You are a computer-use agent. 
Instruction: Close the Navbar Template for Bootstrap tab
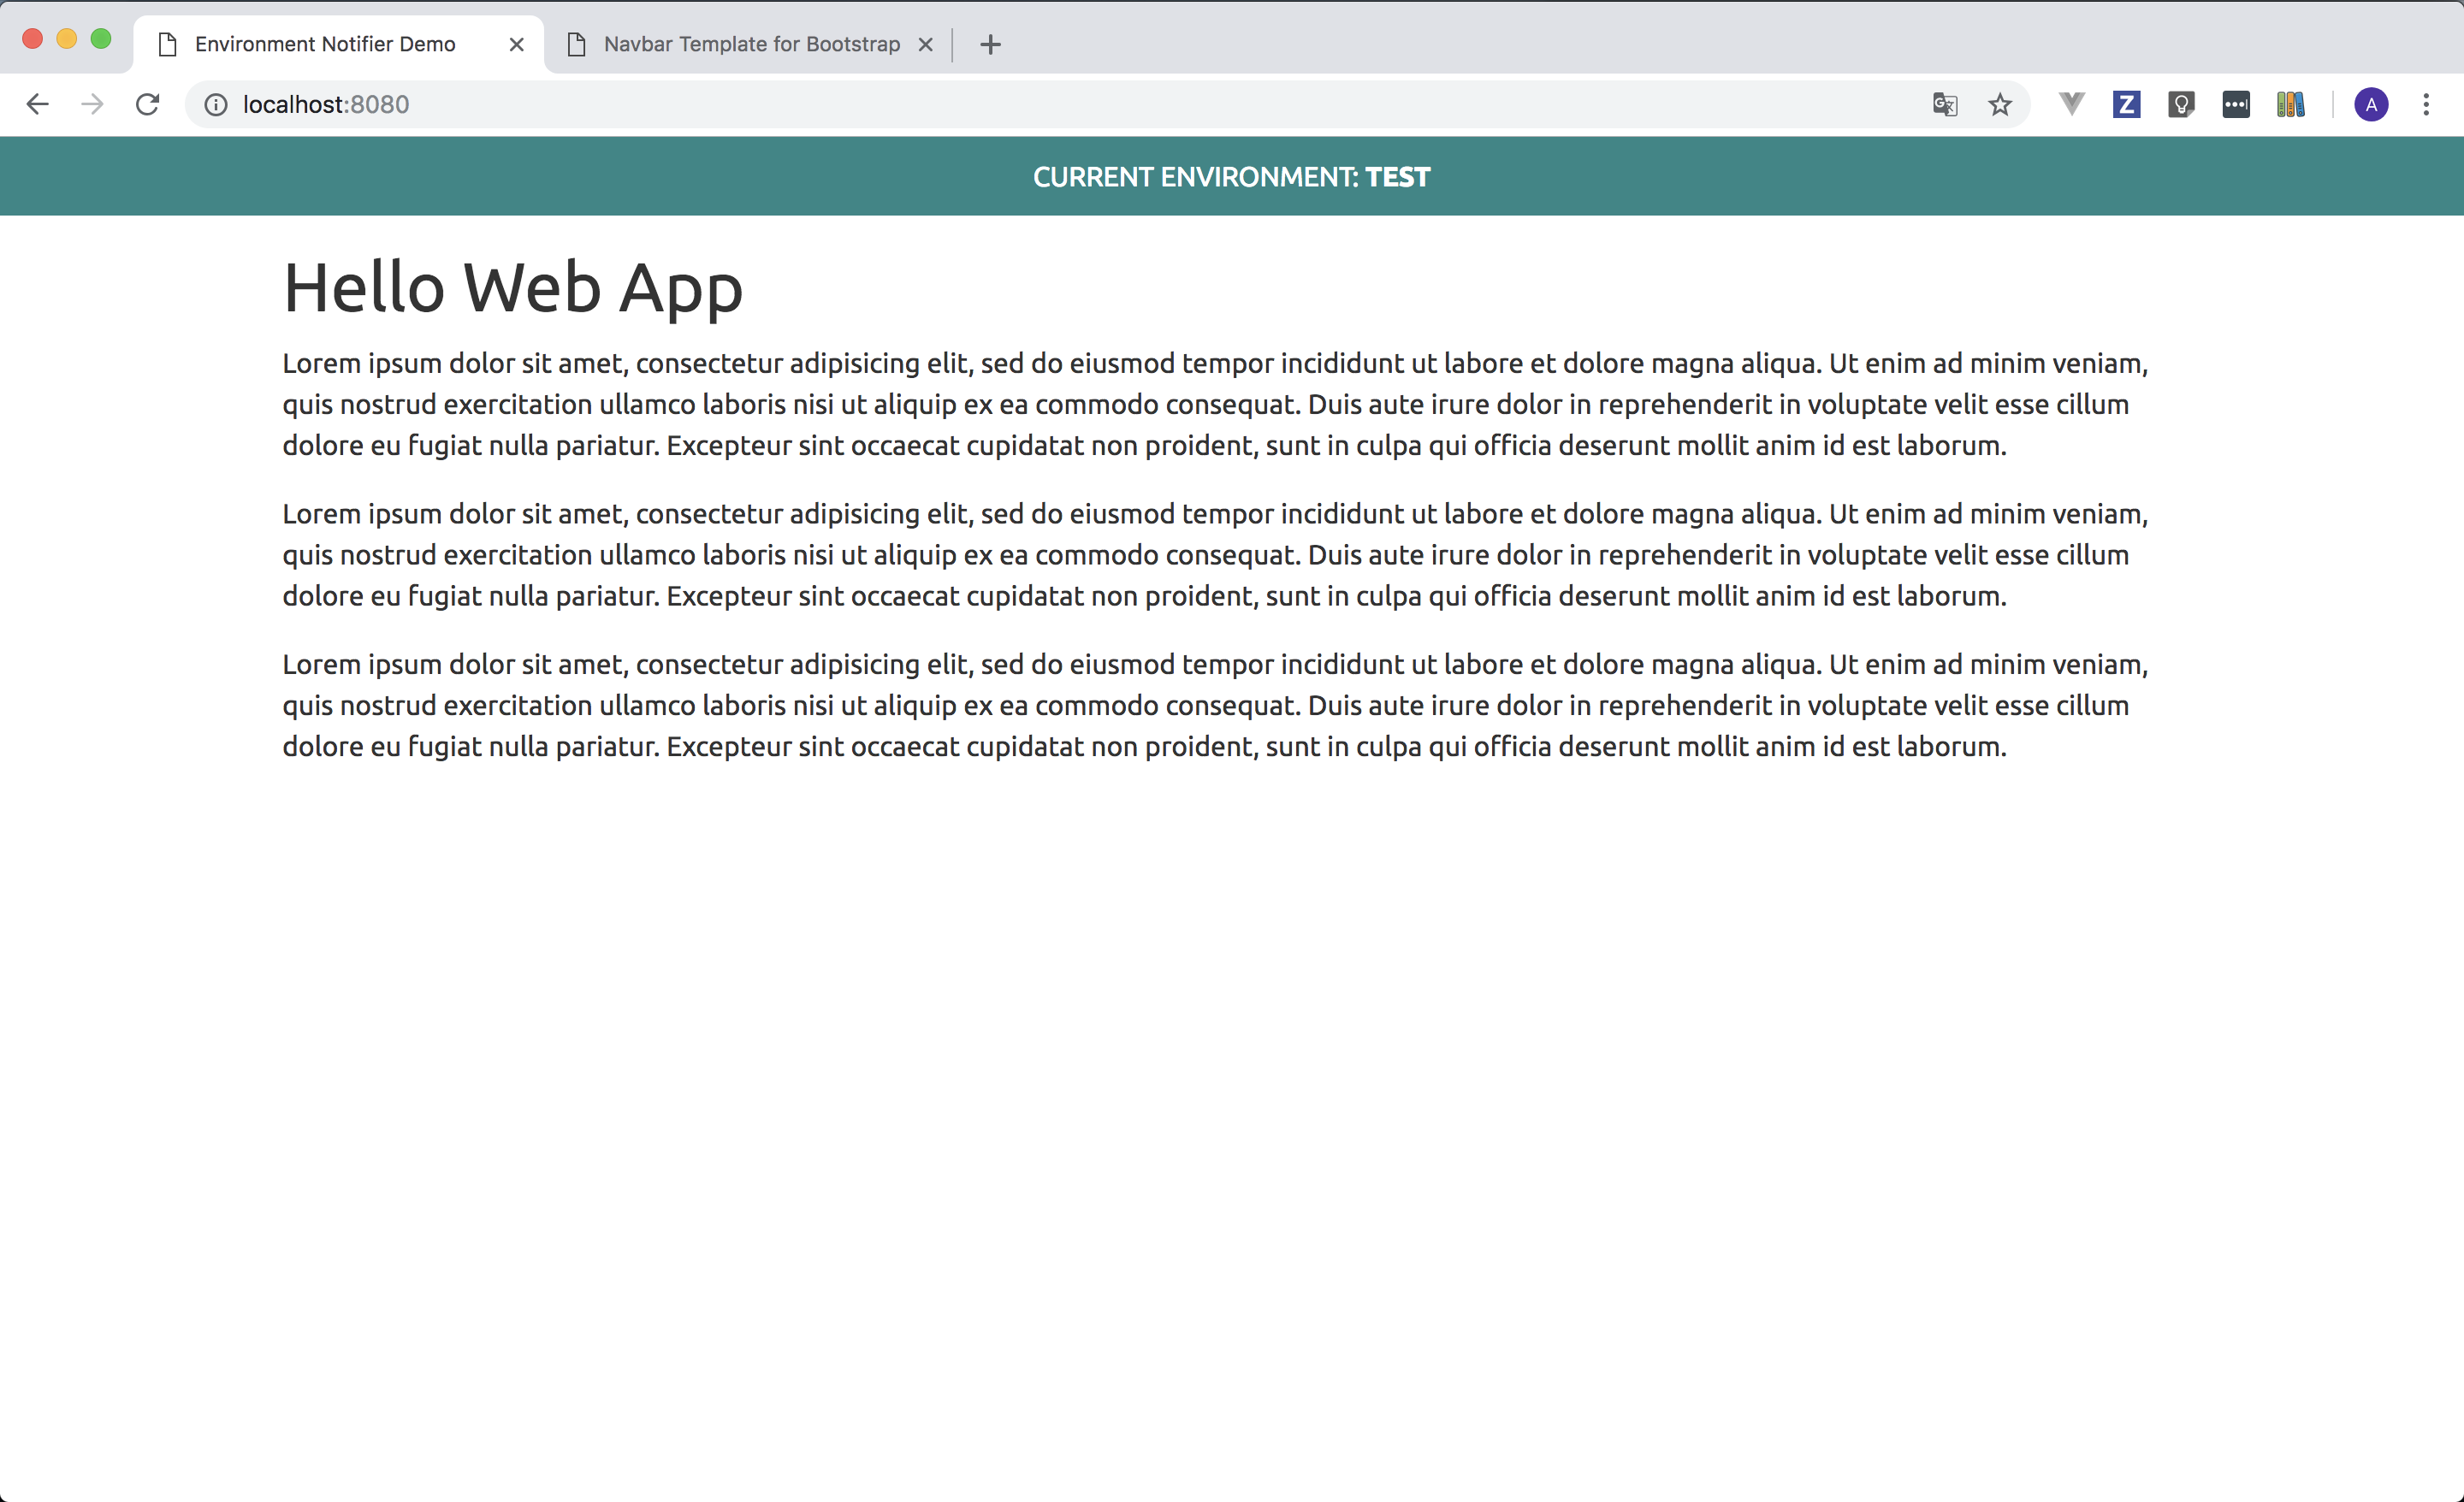click(x=926, y=44)
